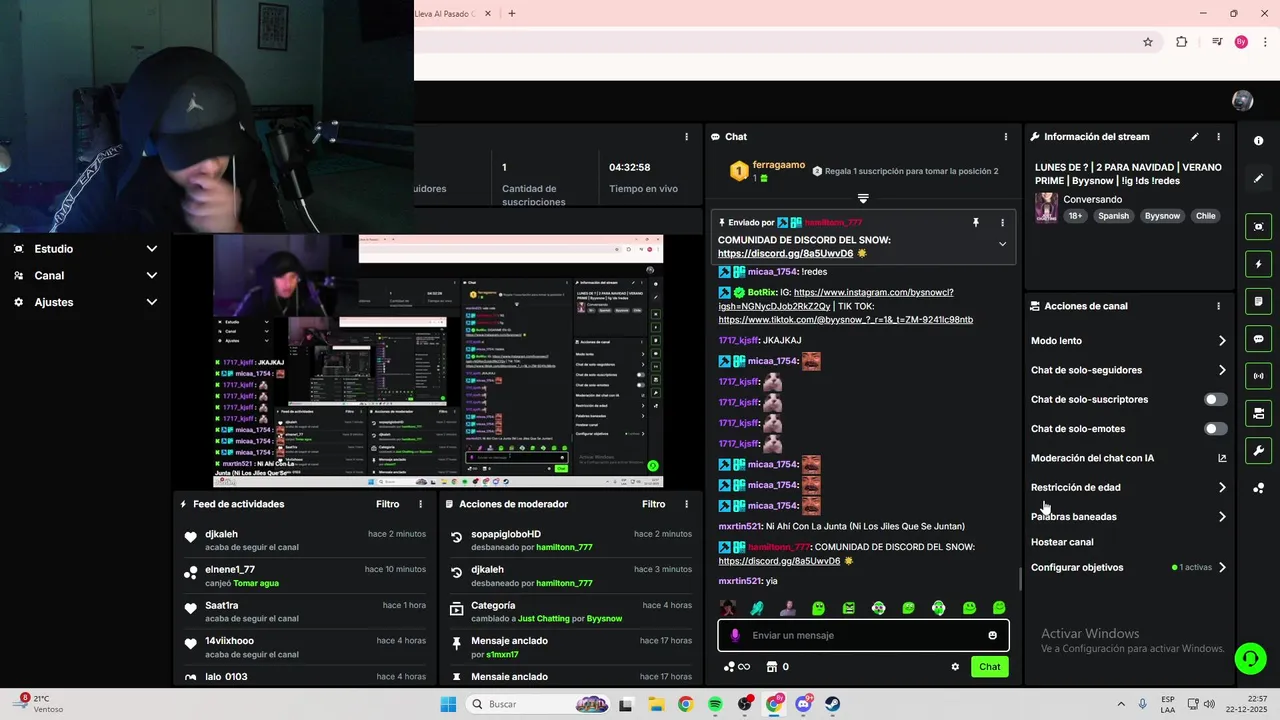Viewport: 1280px width, 720px height.
Task: Open the browser extensions puzzle icon
Action: (x=1181, y=42)
